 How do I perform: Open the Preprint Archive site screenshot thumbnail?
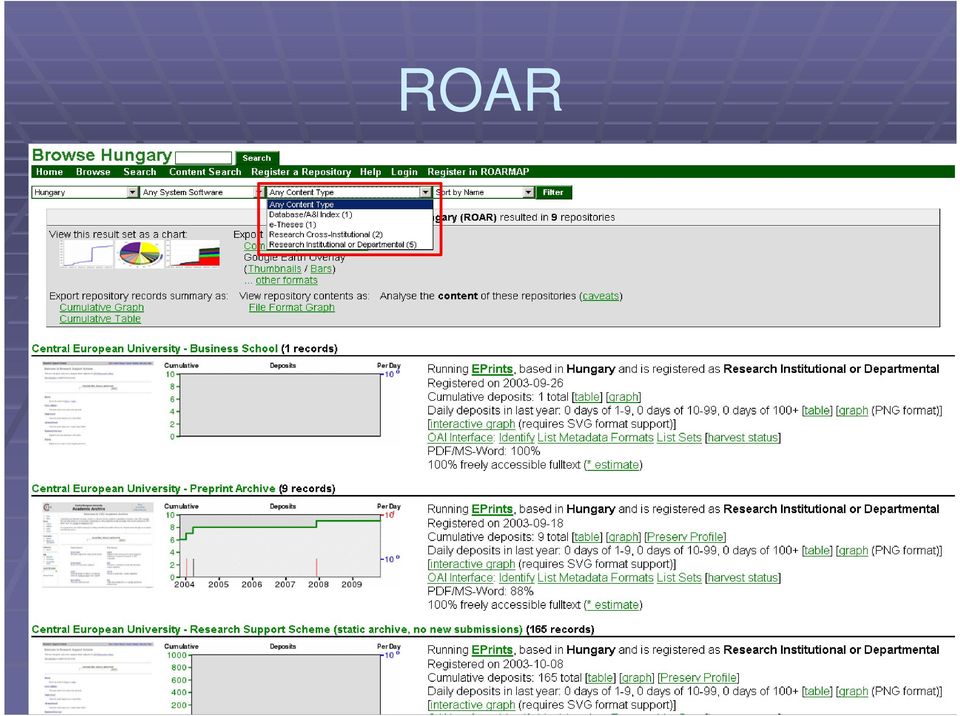[x=97, y=545]
